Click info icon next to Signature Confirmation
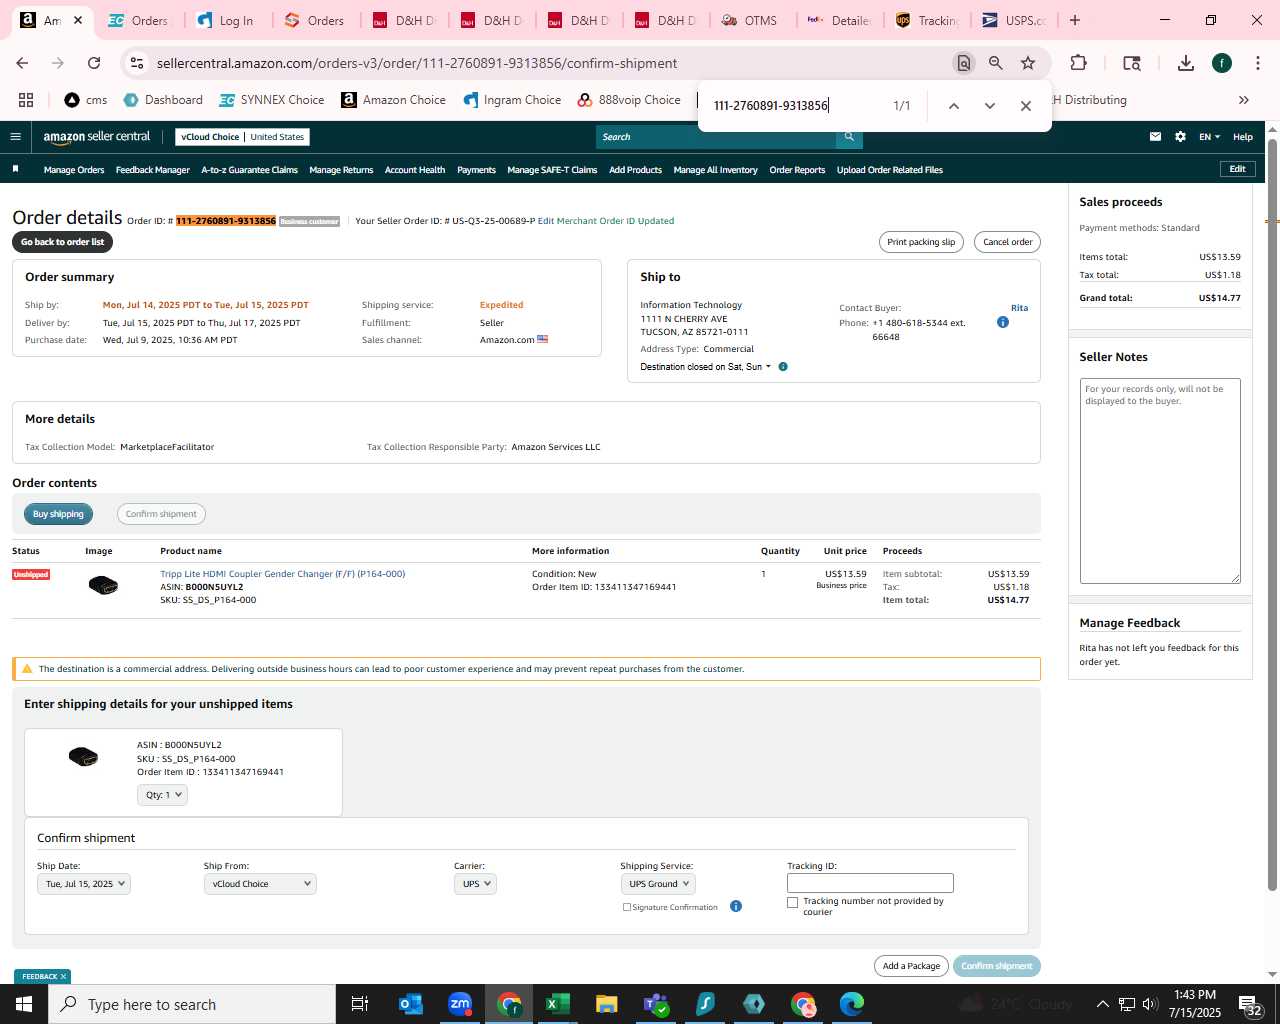 (736, 907)
